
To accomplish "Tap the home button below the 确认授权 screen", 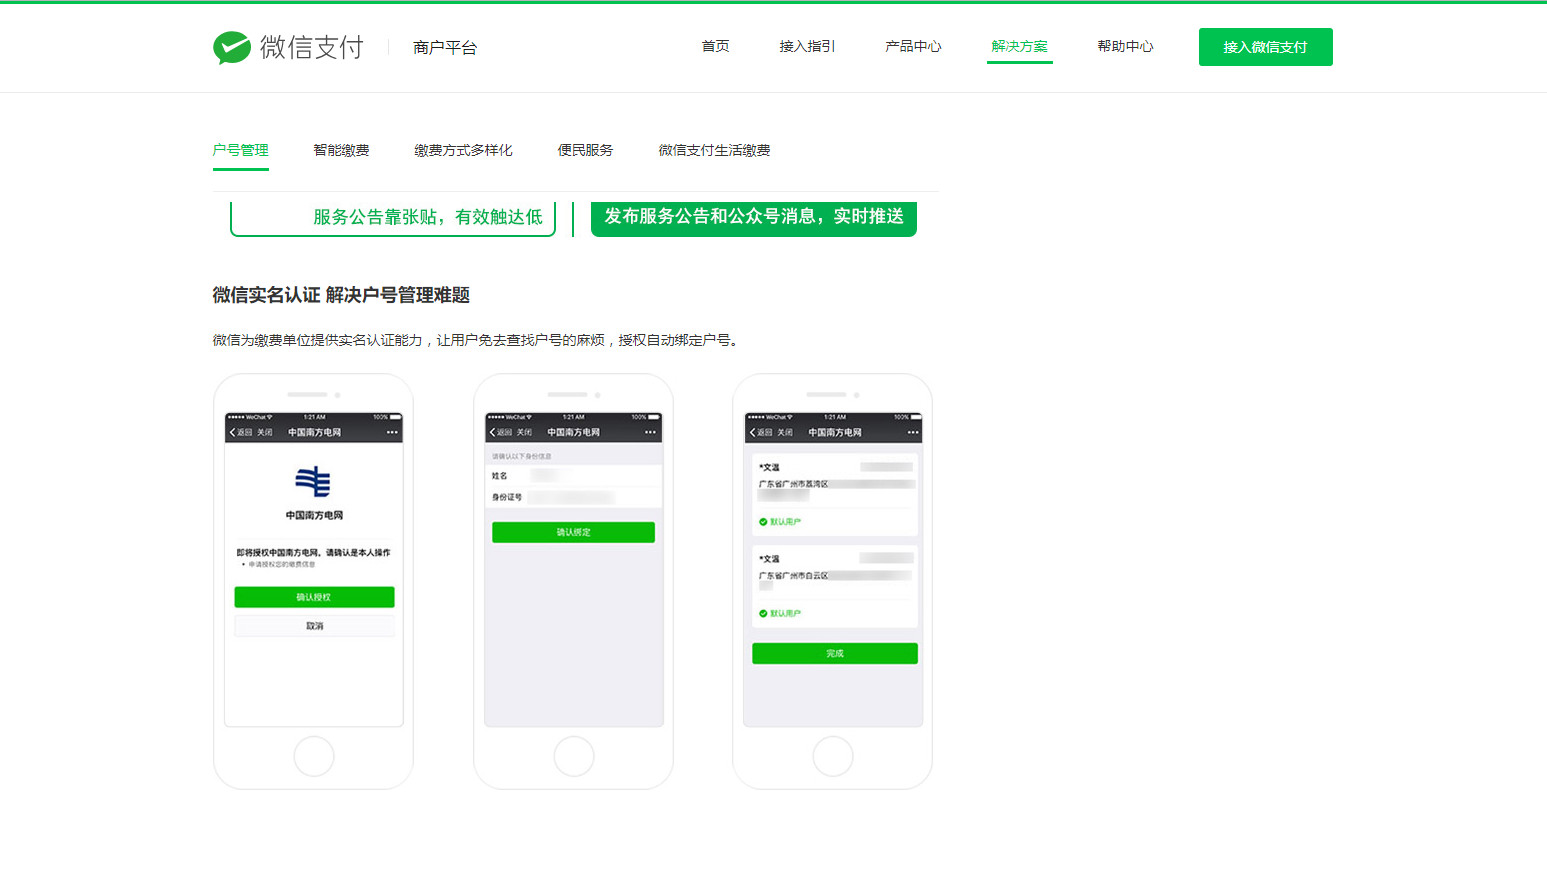I will click(x=314, y=757).
